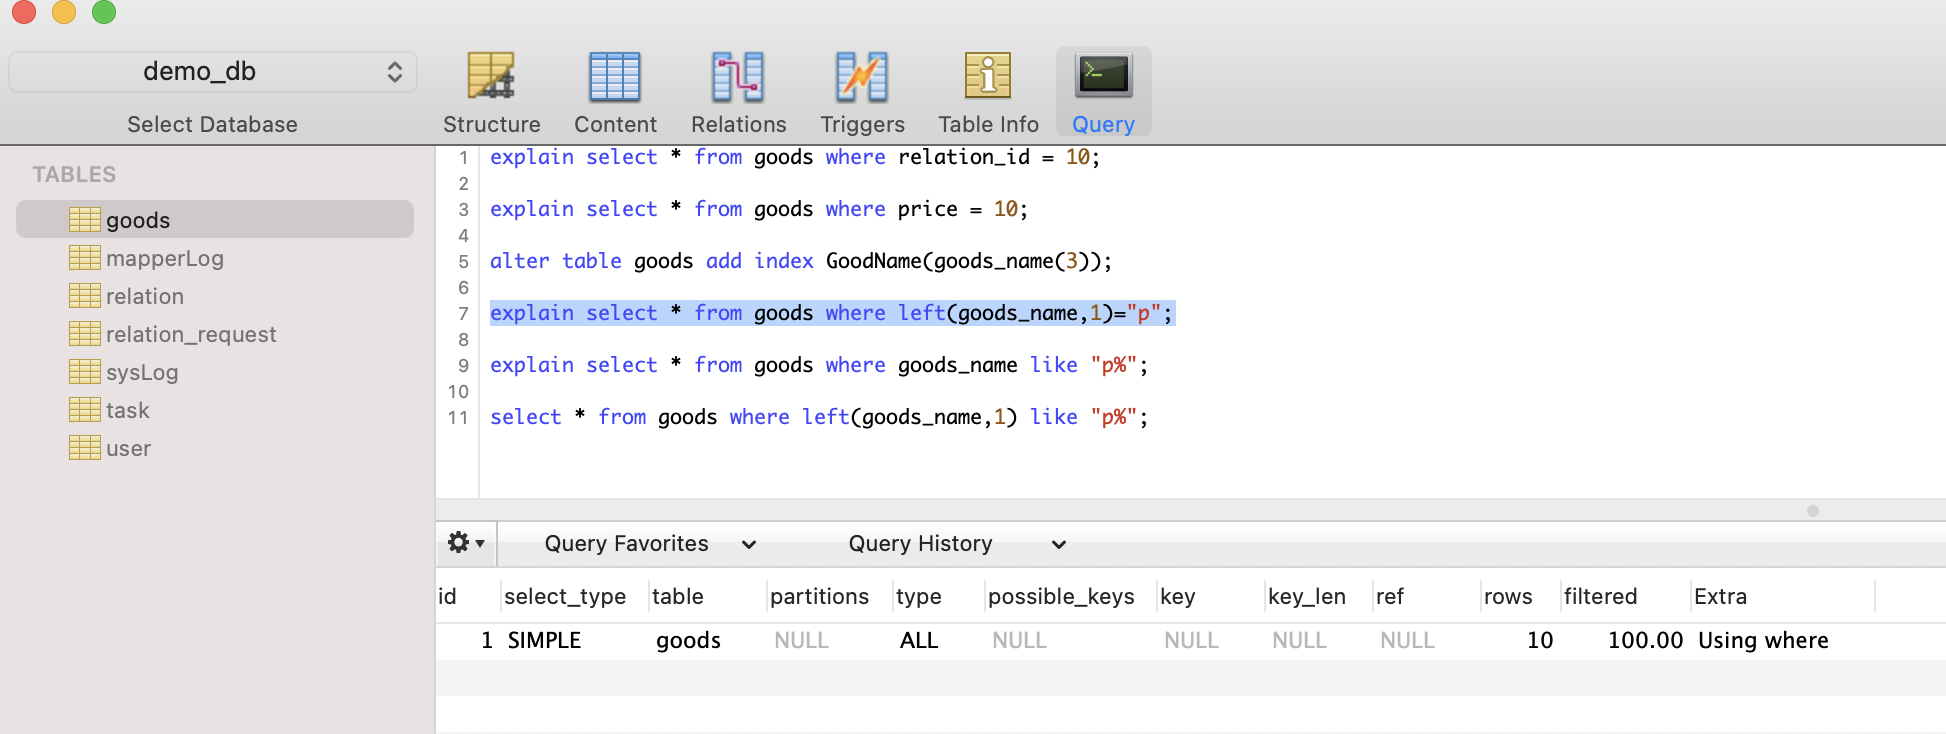Click the NULL possible_keys cell
The image size is (1946, 734).
1019,640
